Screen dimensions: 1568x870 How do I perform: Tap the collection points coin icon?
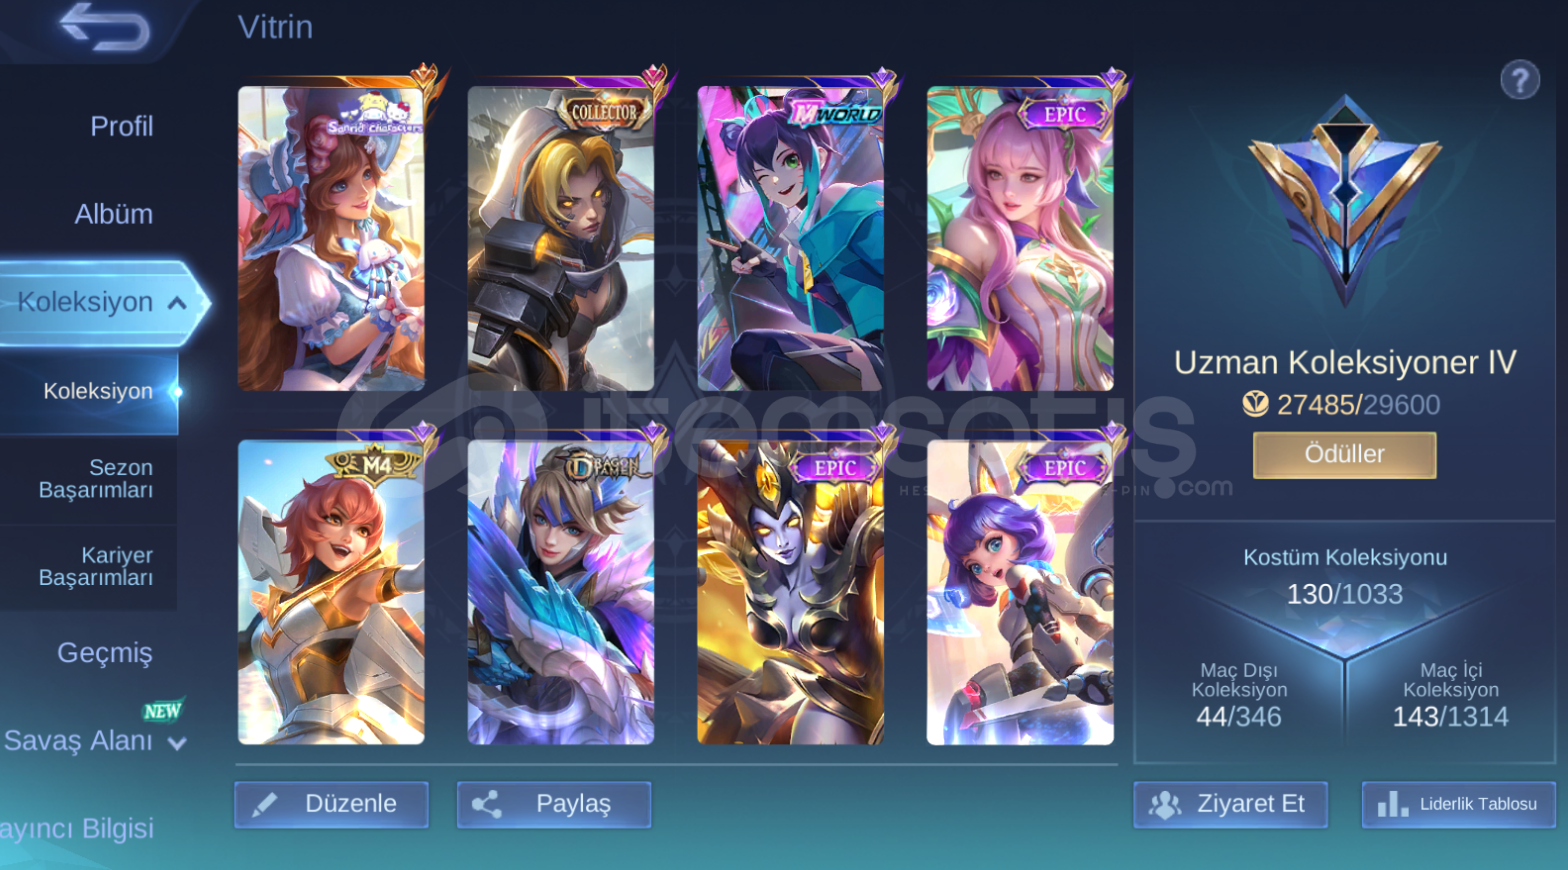[x=1255, y=404]
